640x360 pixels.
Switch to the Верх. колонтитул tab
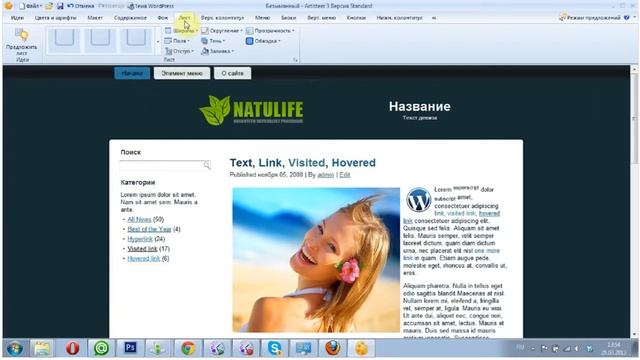pyautogui.click(x=222, y=18)
